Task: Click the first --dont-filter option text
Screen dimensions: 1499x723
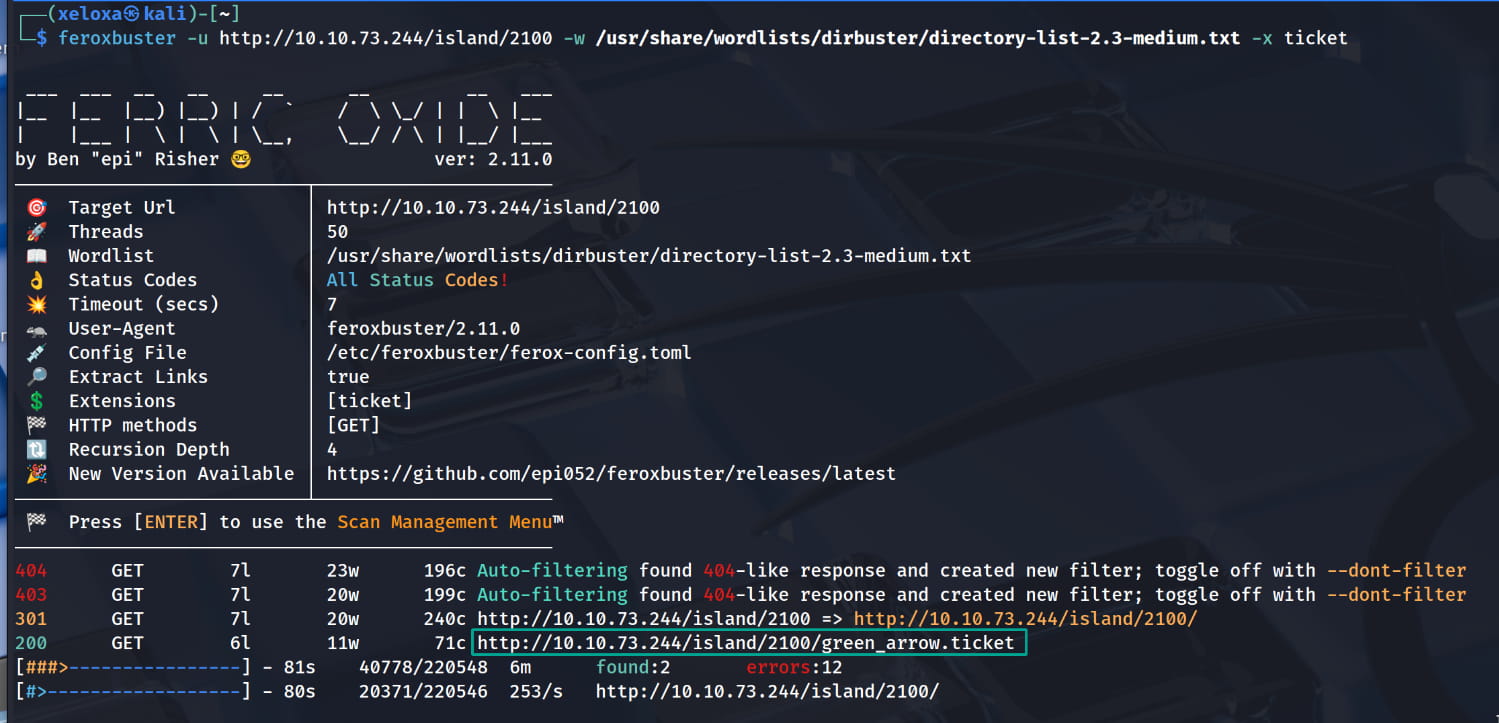Action: coord(1396,571)
